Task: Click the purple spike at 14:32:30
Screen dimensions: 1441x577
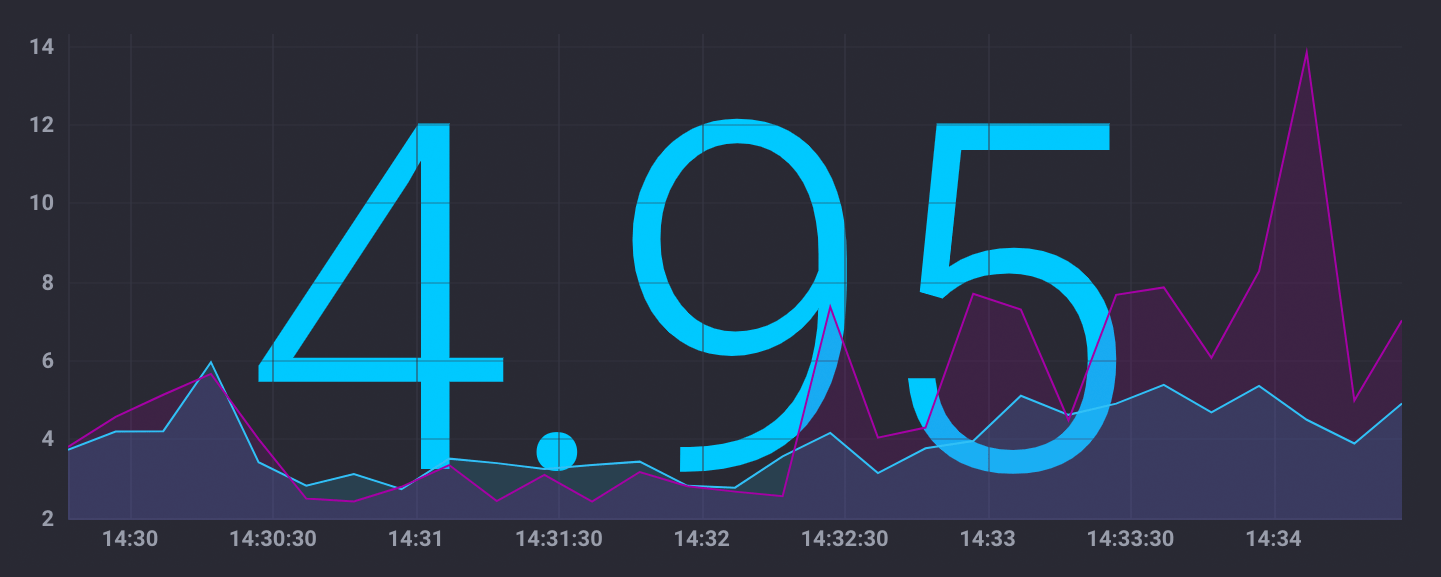Action: click(x=830, y=306)
